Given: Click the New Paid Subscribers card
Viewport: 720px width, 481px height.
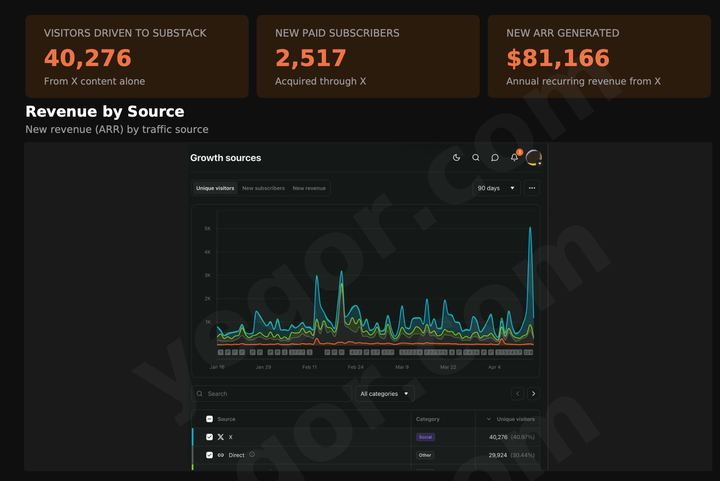Looking at the screenshot, I should (x=368, y=56).
